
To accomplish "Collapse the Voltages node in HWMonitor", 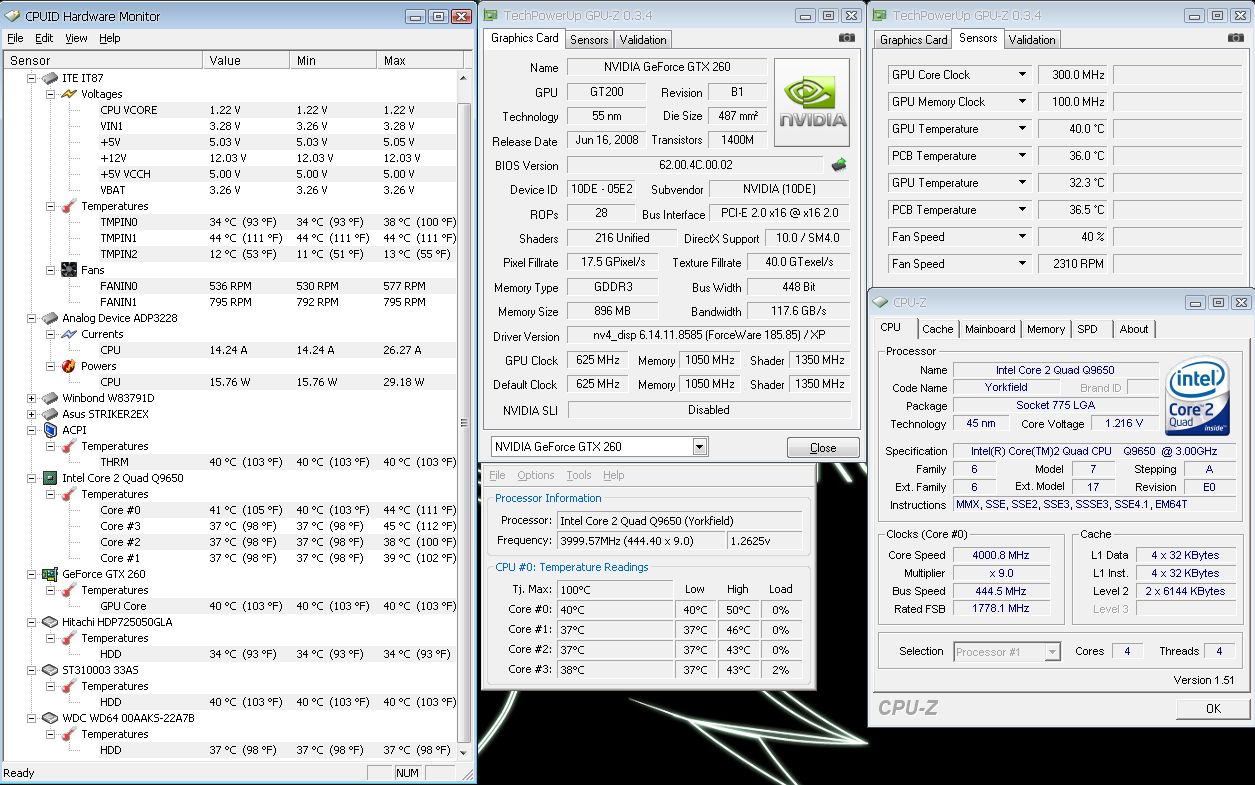I will tap(51, 94).
